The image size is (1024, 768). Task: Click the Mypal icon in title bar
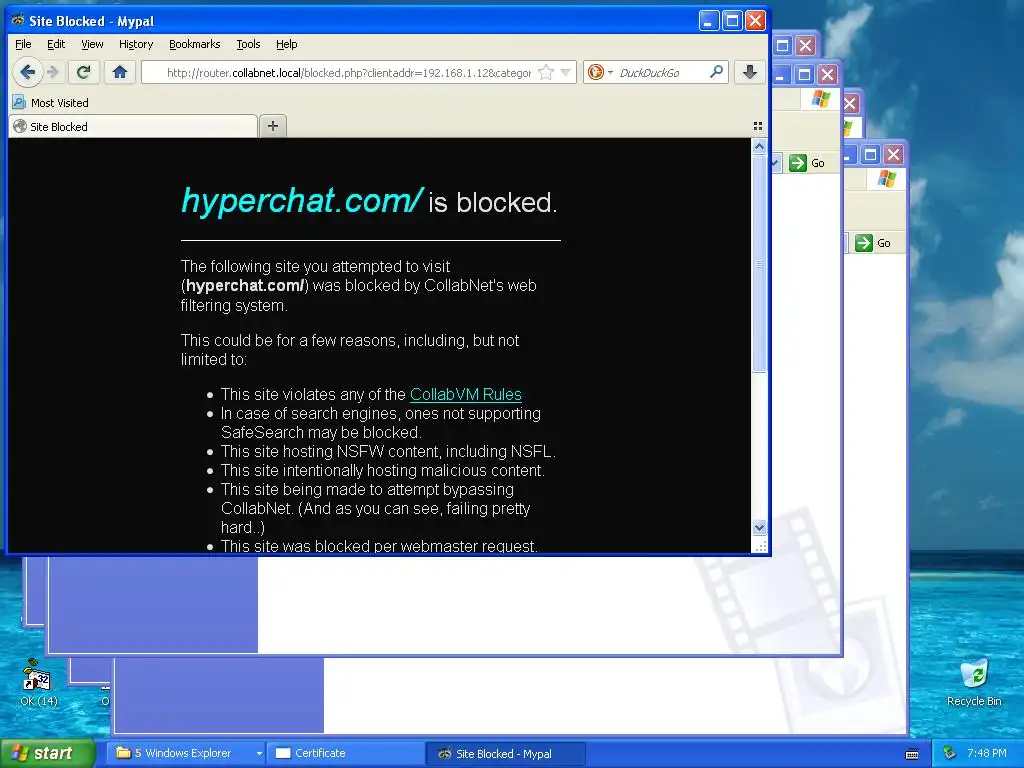pos(18,21)
